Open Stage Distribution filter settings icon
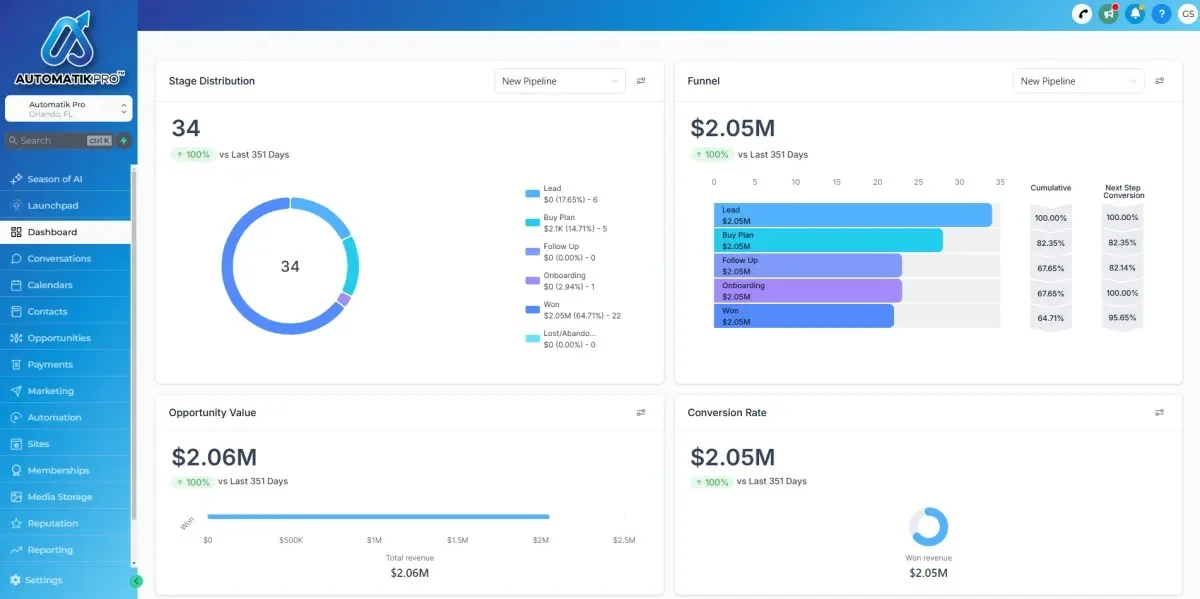 (641, 81)
